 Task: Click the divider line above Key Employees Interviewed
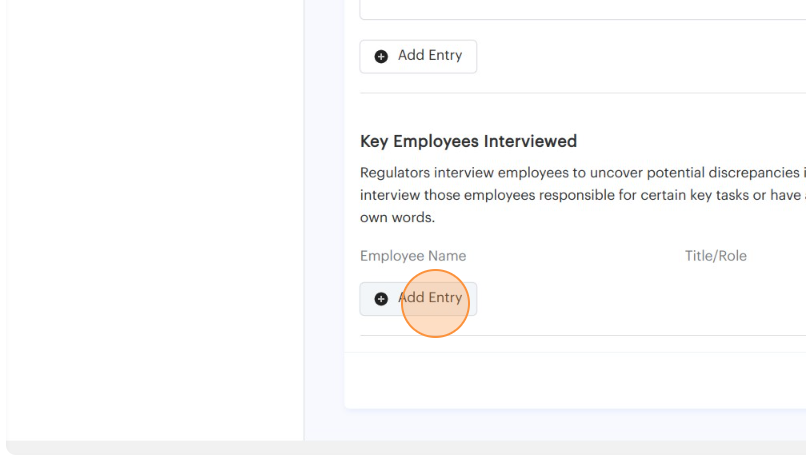(x=582, y=93)
